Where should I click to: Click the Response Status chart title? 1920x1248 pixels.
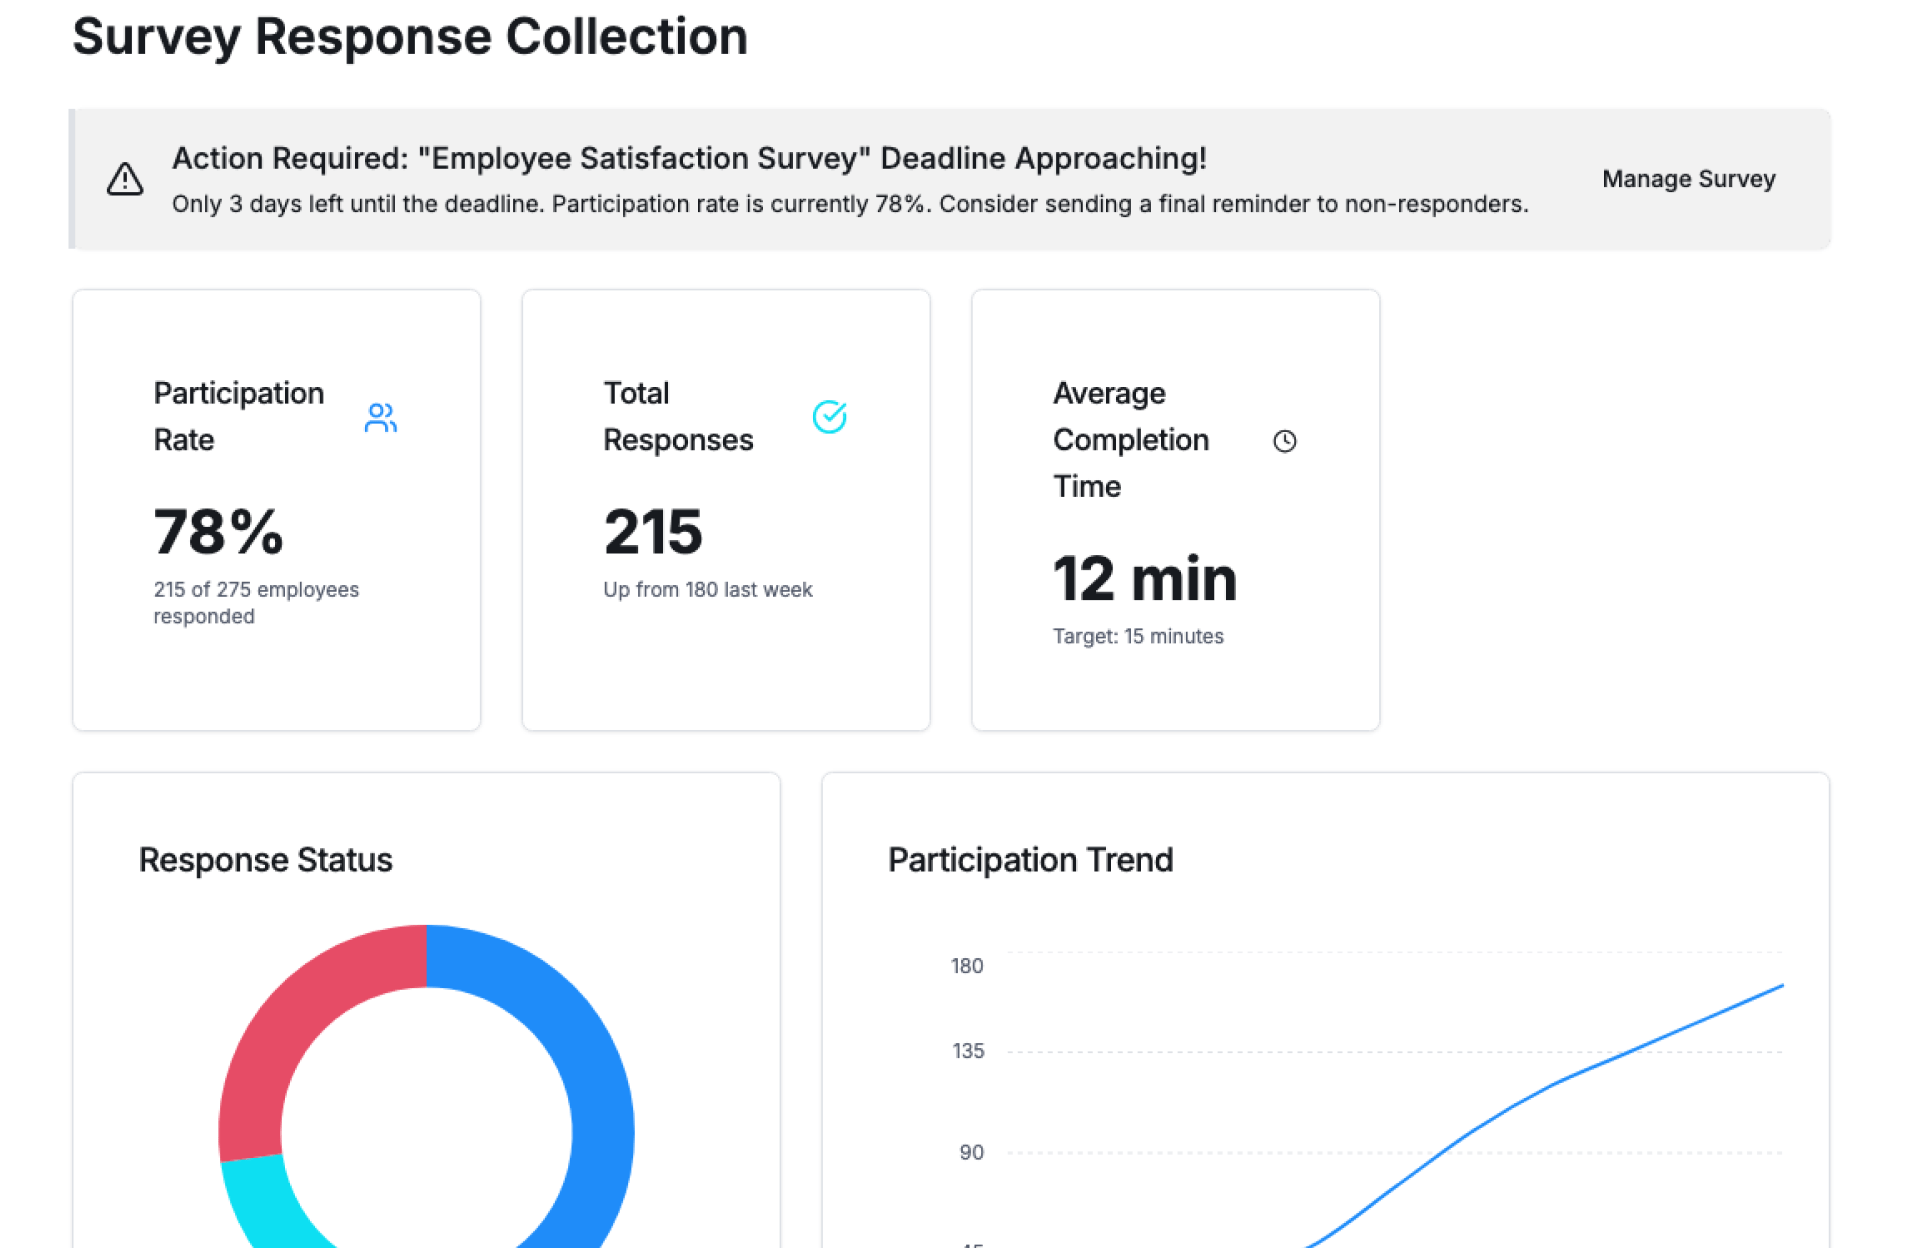(265, 860)
